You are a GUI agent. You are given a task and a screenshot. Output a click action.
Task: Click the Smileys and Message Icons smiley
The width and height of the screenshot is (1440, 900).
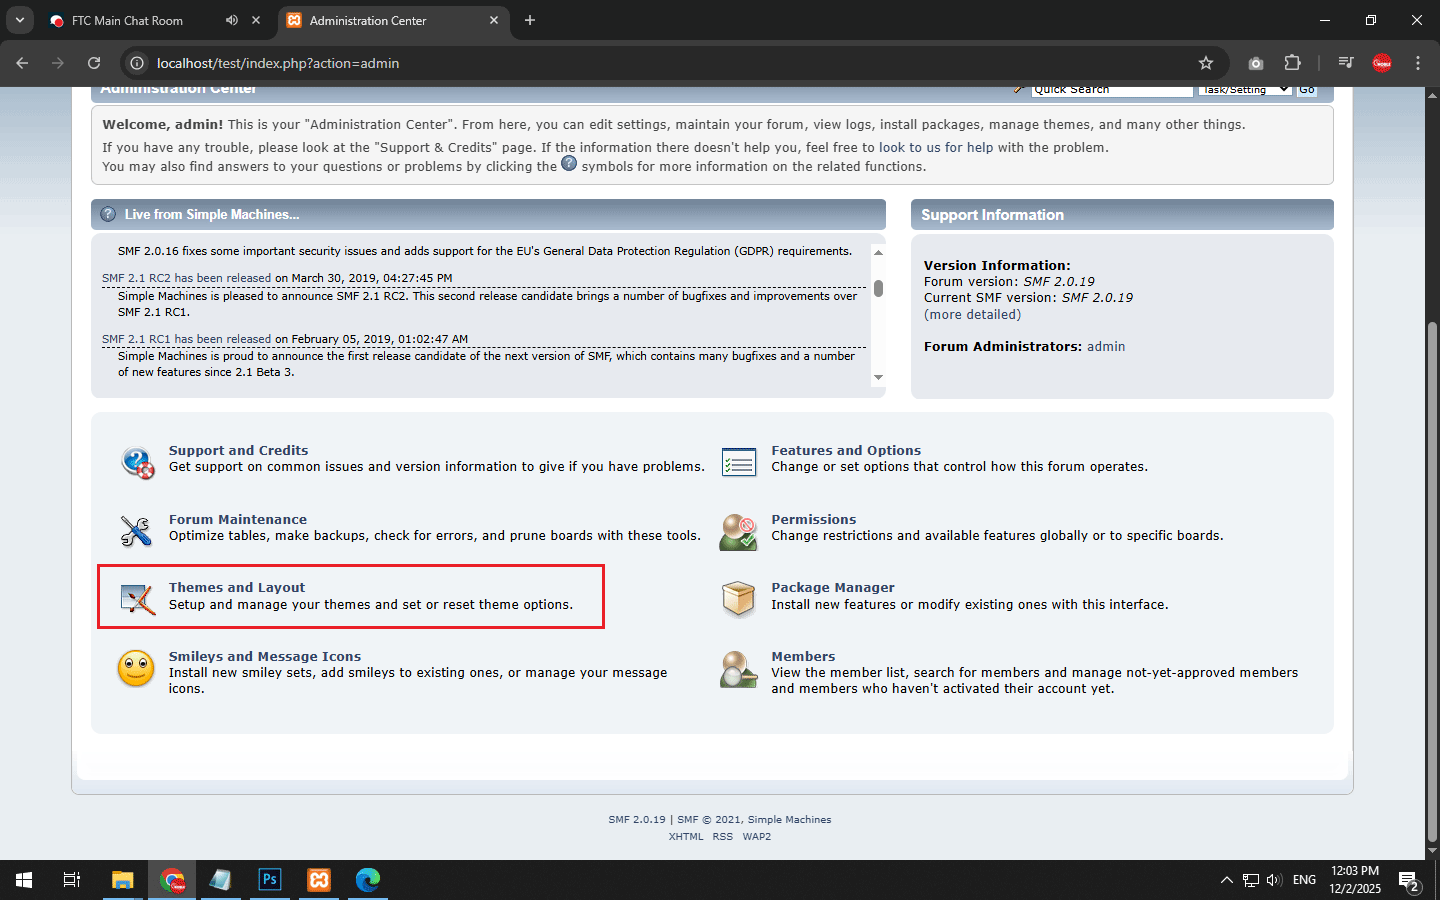(136, 668)
